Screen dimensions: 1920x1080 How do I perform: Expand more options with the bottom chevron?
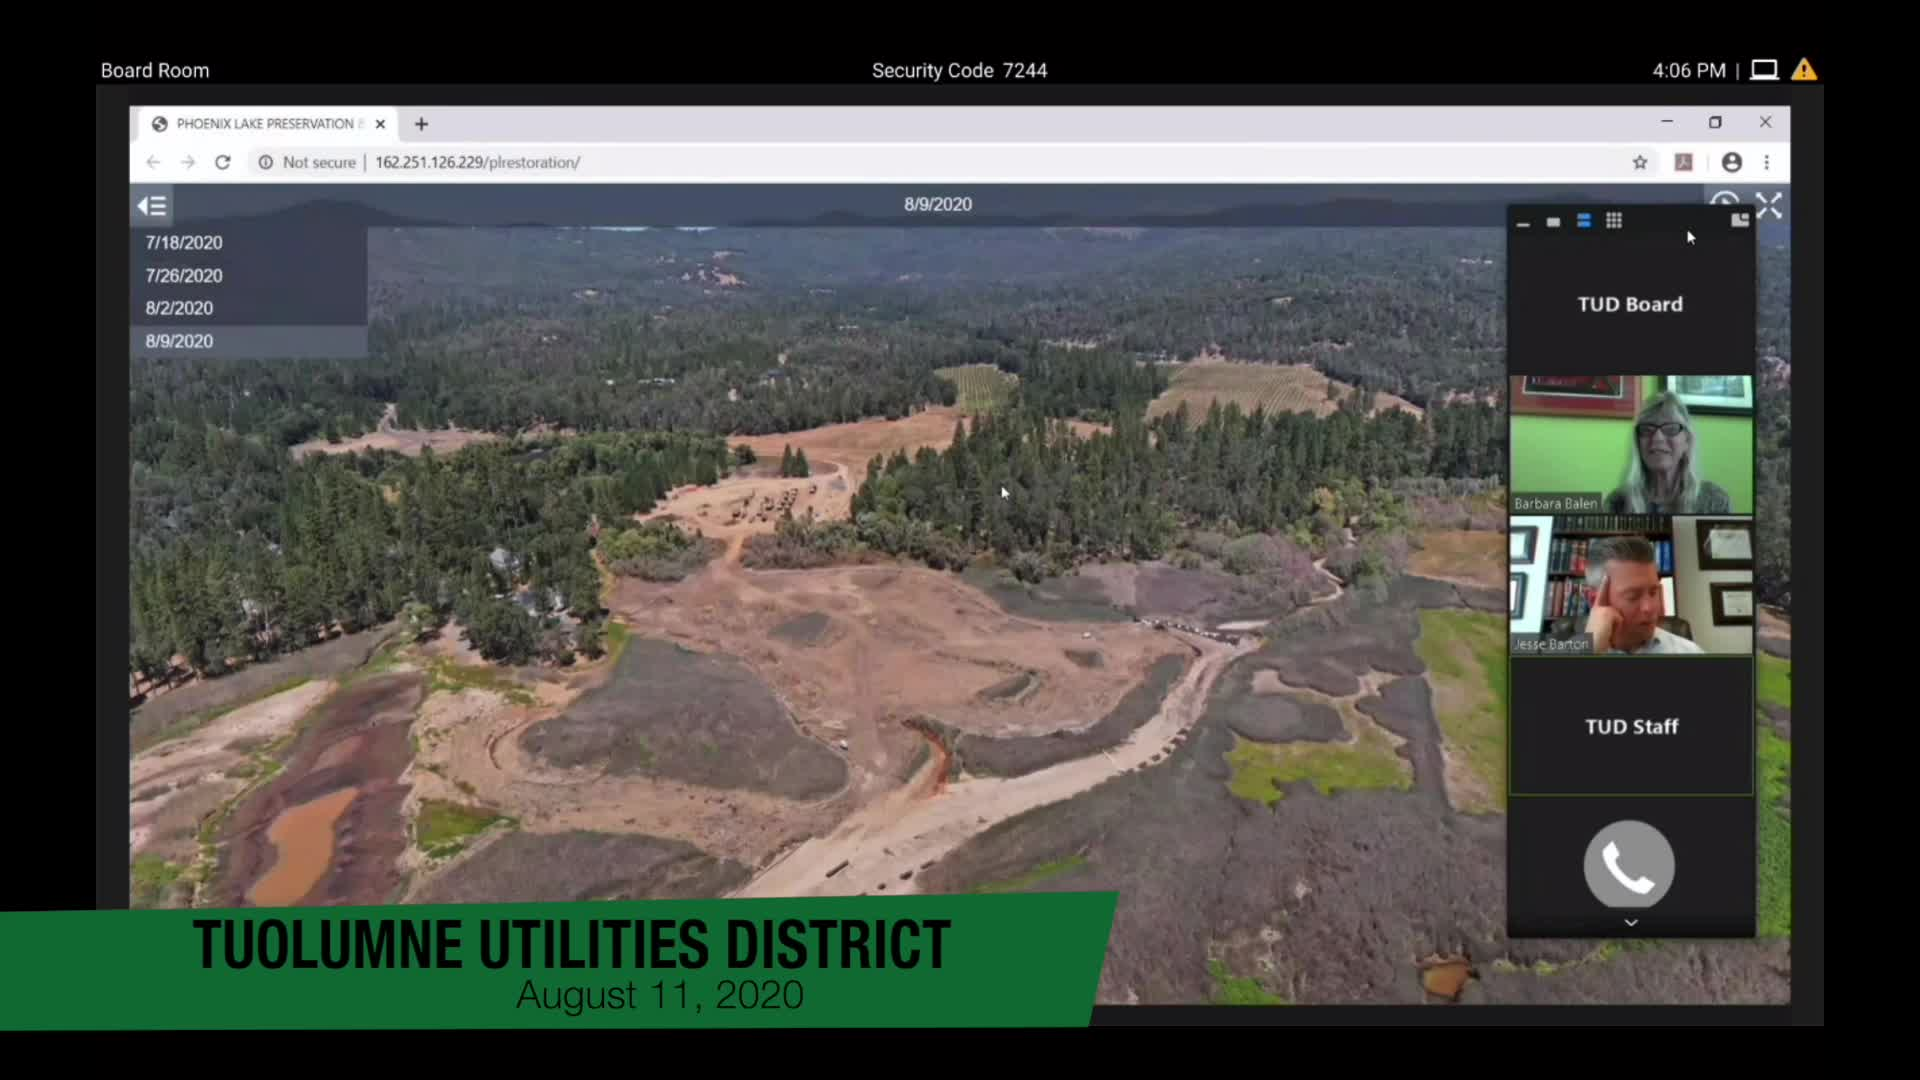tap(1630, 922)
